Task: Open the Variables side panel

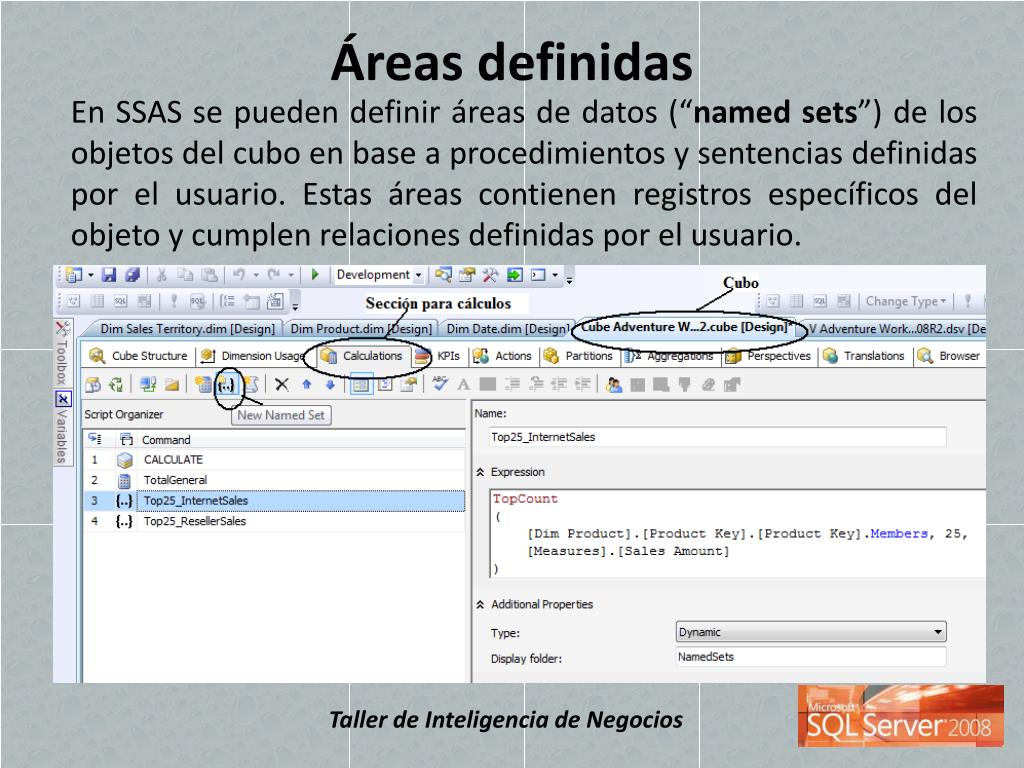Action: coord(63,428)
